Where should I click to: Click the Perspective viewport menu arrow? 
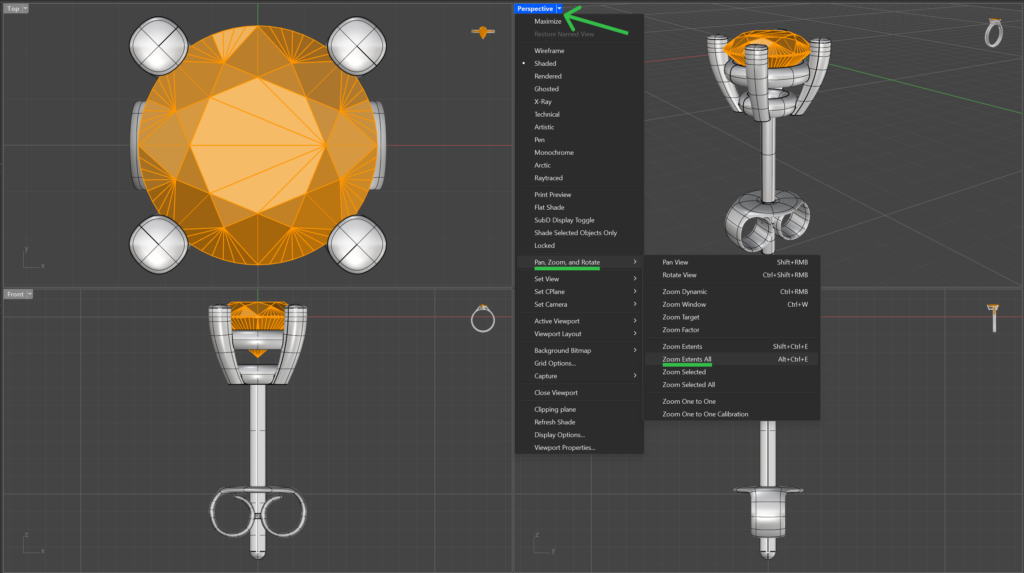559,8
